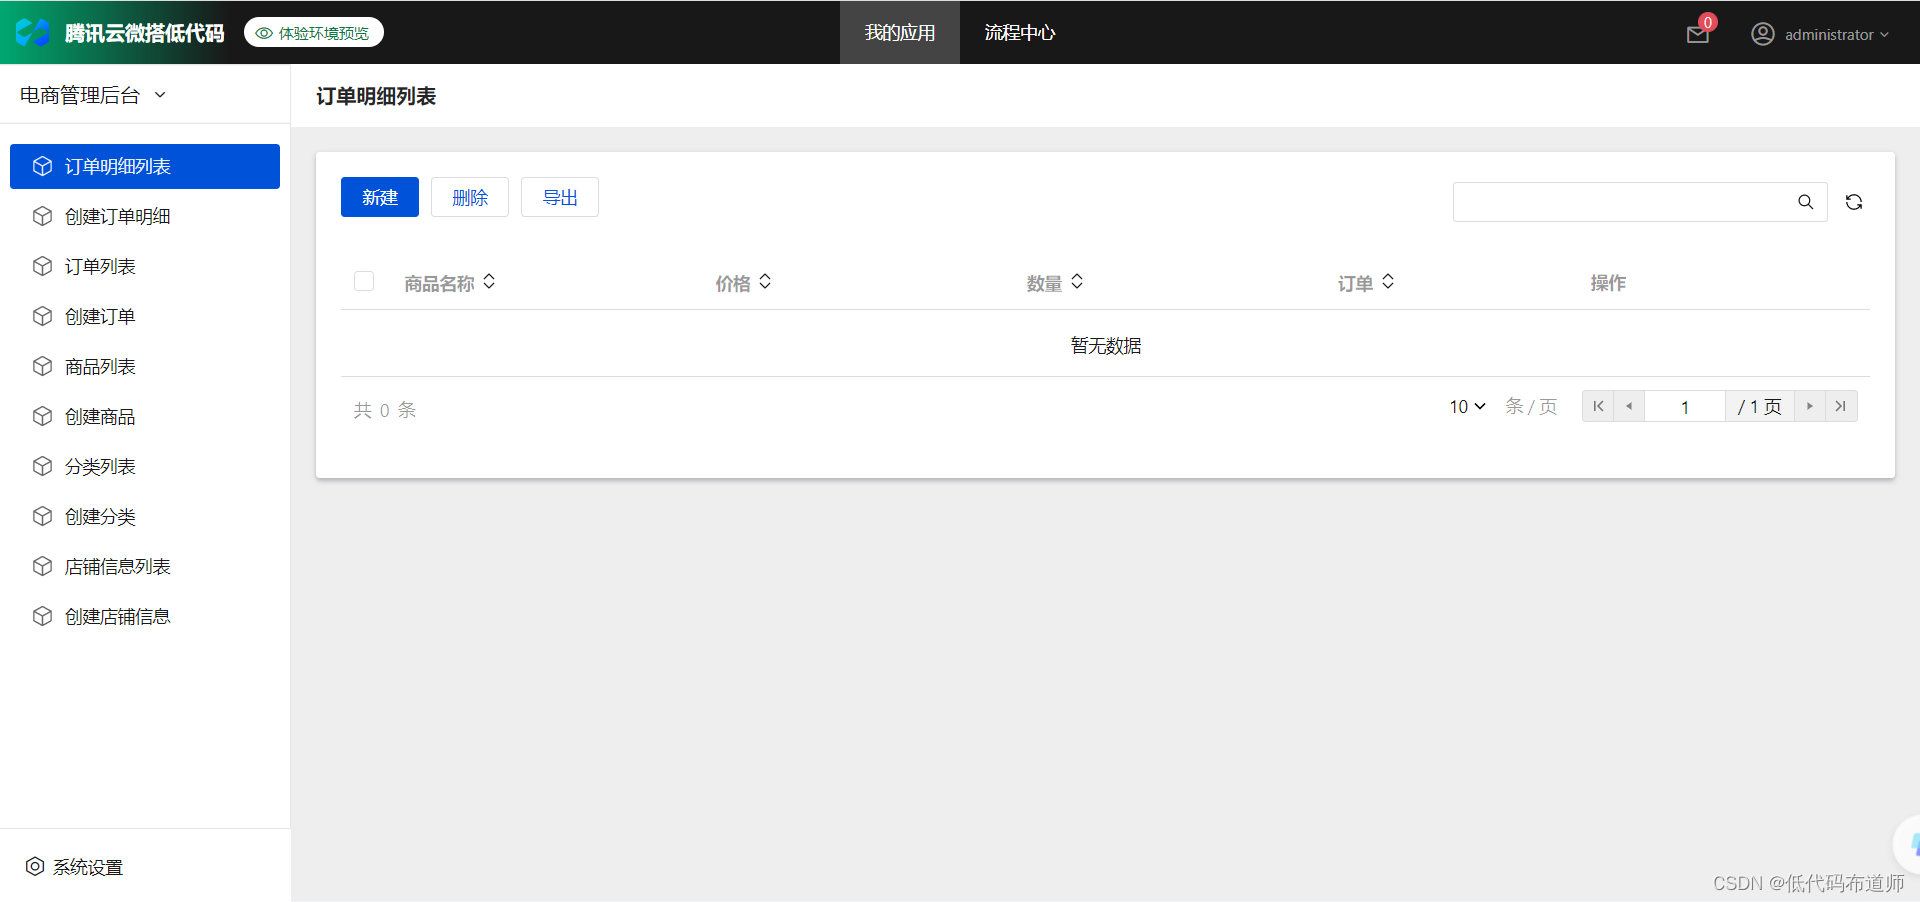Open the 10 条/页 page size dropdown

[x=1467, y=406]
